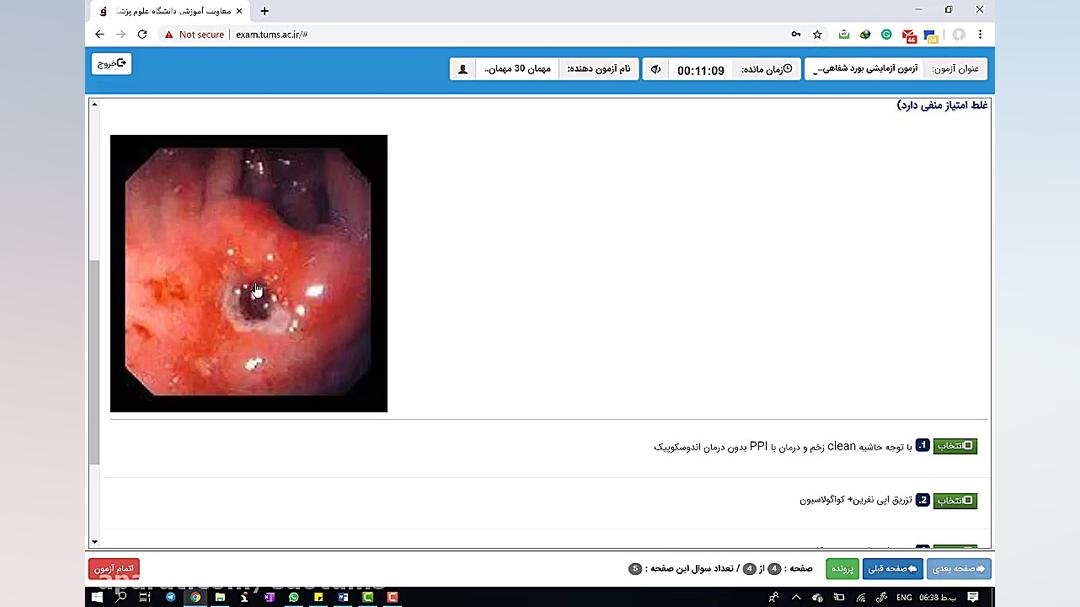Open the network Wi-Fi tray icon
Image resolution: width=1080 pixels, height=607 pixels.
[860, 597]
